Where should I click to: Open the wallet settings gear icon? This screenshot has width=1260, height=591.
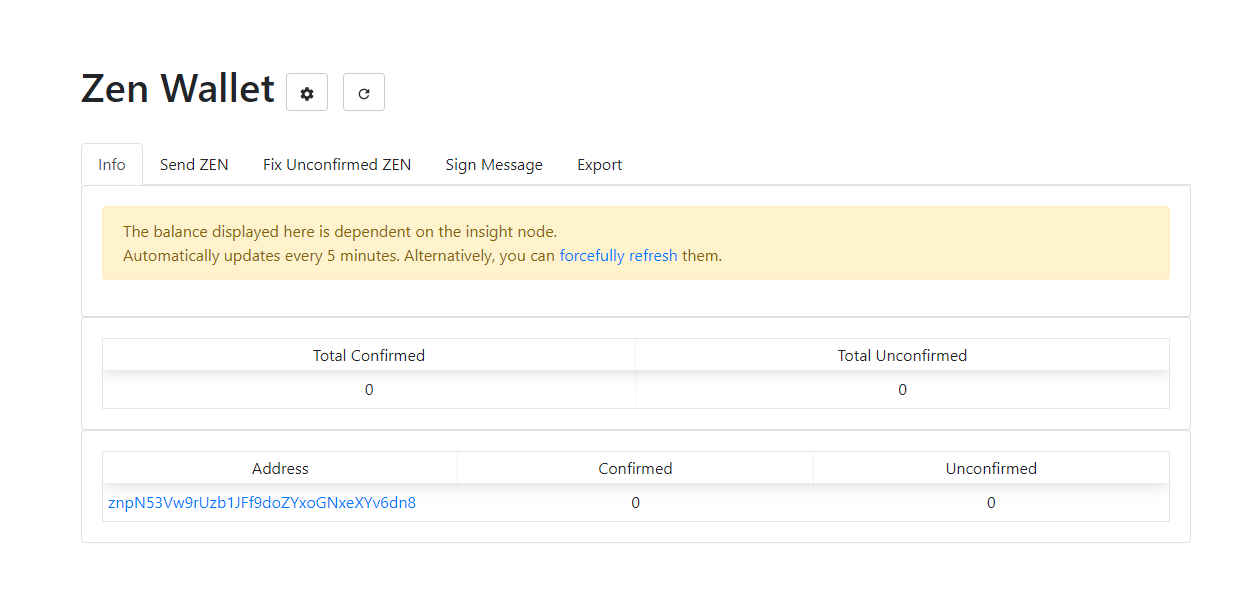(x=307, y=93)
